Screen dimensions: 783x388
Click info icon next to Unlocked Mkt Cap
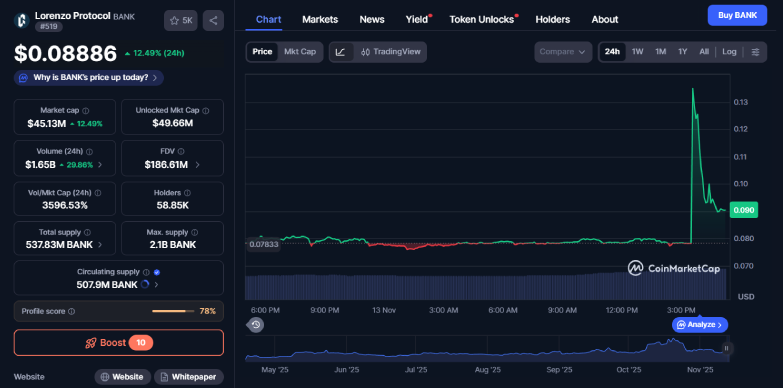pos(206,110)
